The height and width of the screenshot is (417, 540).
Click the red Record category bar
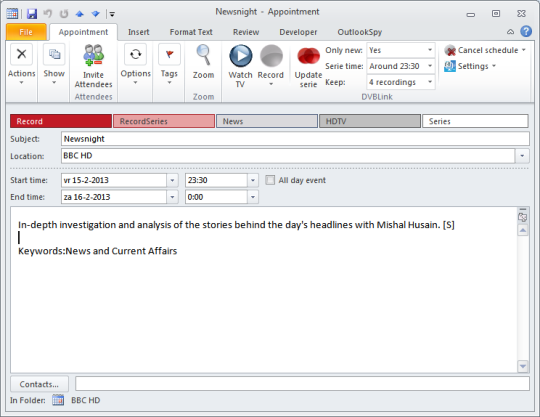coord(61,121)
